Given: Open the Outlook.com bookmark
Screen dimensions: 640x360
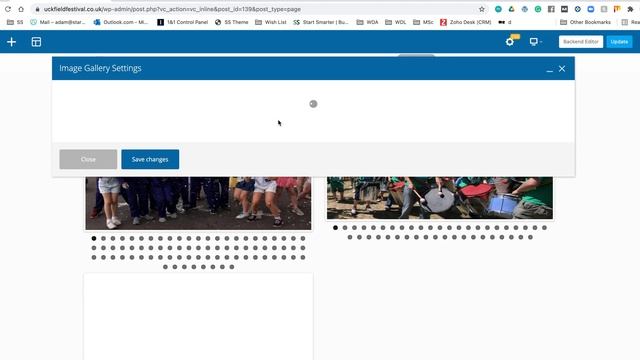Looking at the screenshot, I should [121, 22].
